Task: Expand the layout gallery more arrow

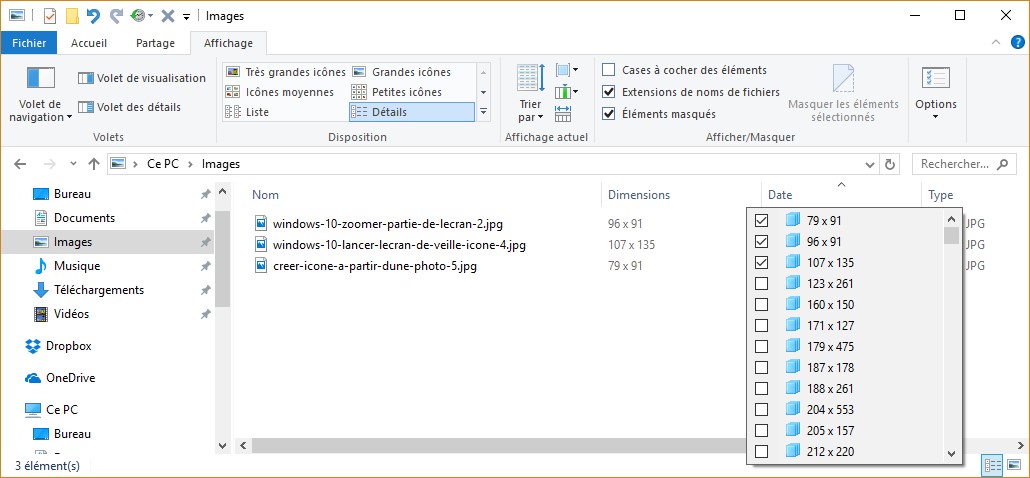Action: coord(483,112)
